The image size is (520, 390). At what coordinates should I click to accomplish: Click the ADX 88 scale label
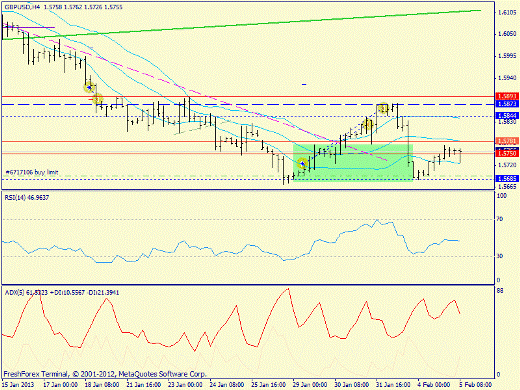click(x=500, y=291)
